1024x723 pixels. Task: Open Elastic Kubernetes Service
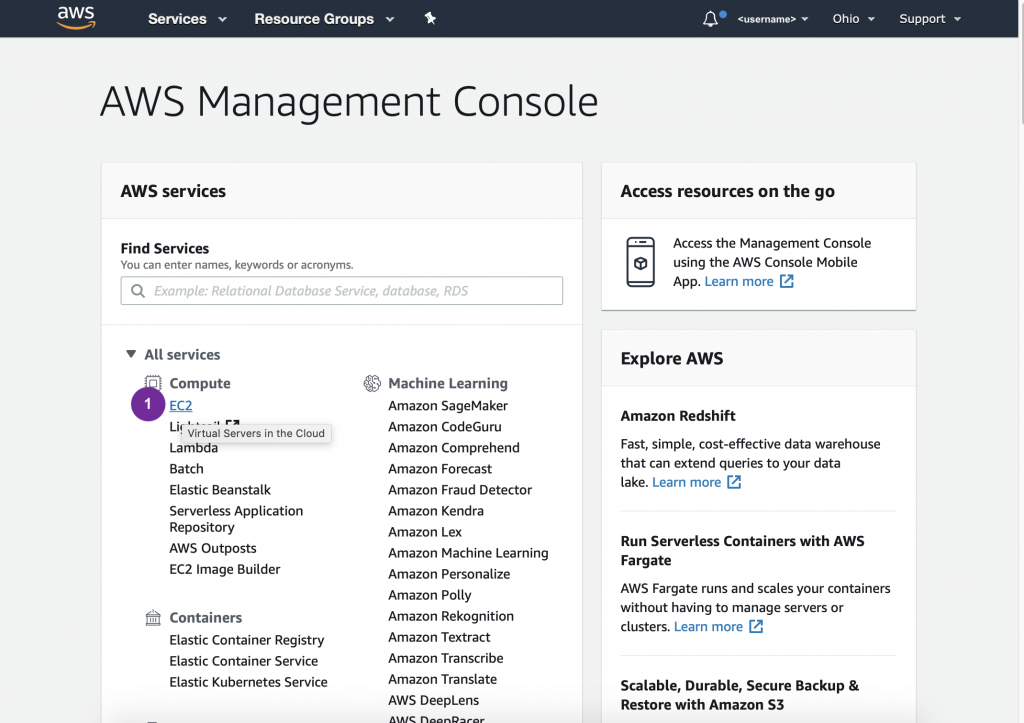(248, 682)
